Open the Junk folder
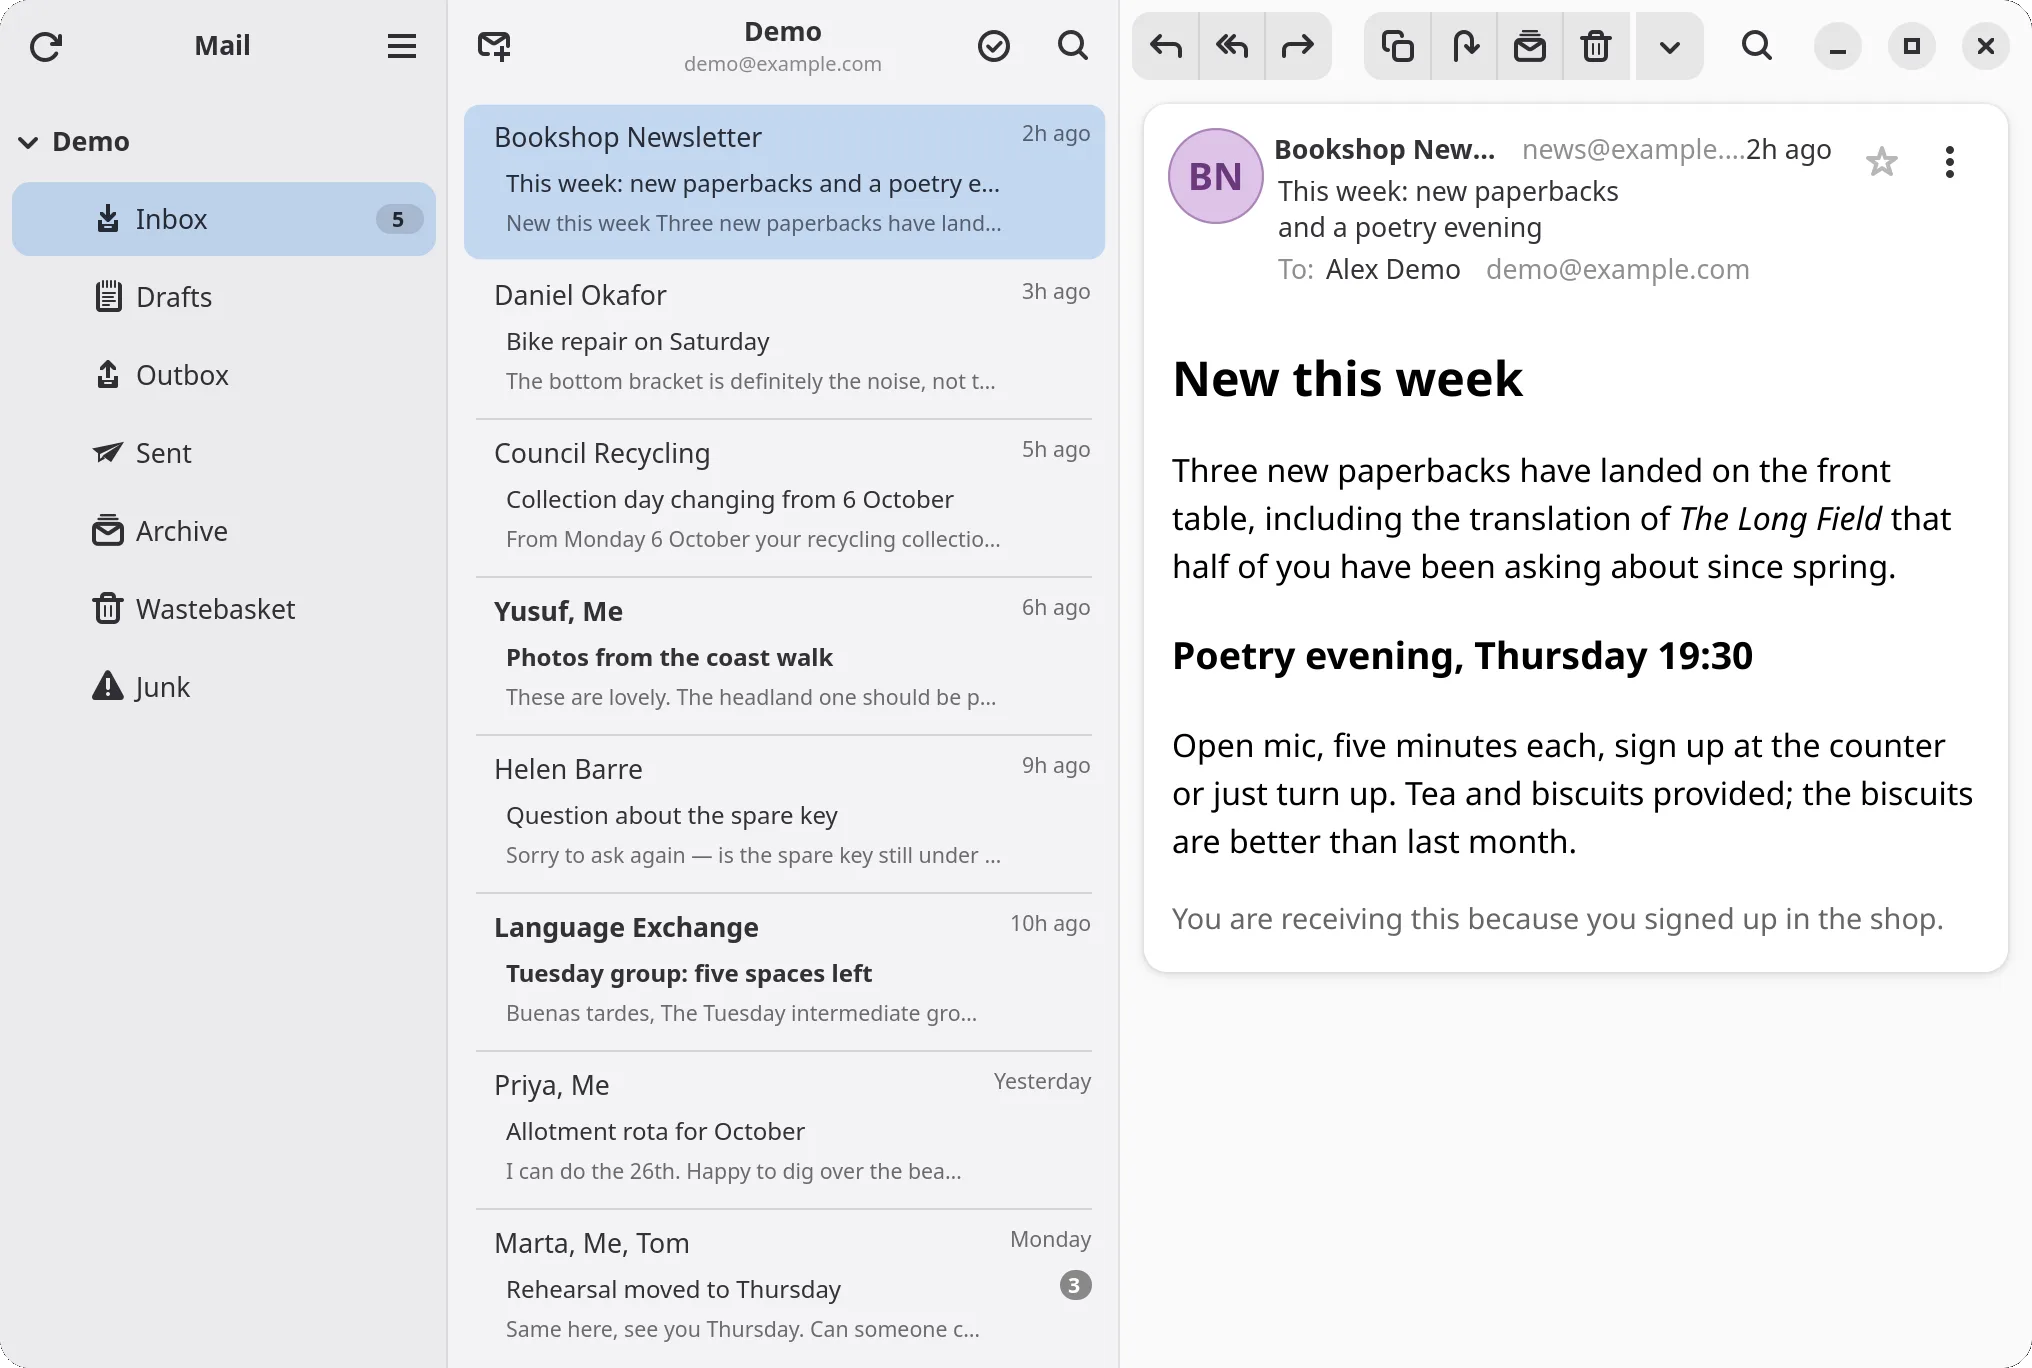Screen dimensions: 2032x1368 (x=224, y=687)
